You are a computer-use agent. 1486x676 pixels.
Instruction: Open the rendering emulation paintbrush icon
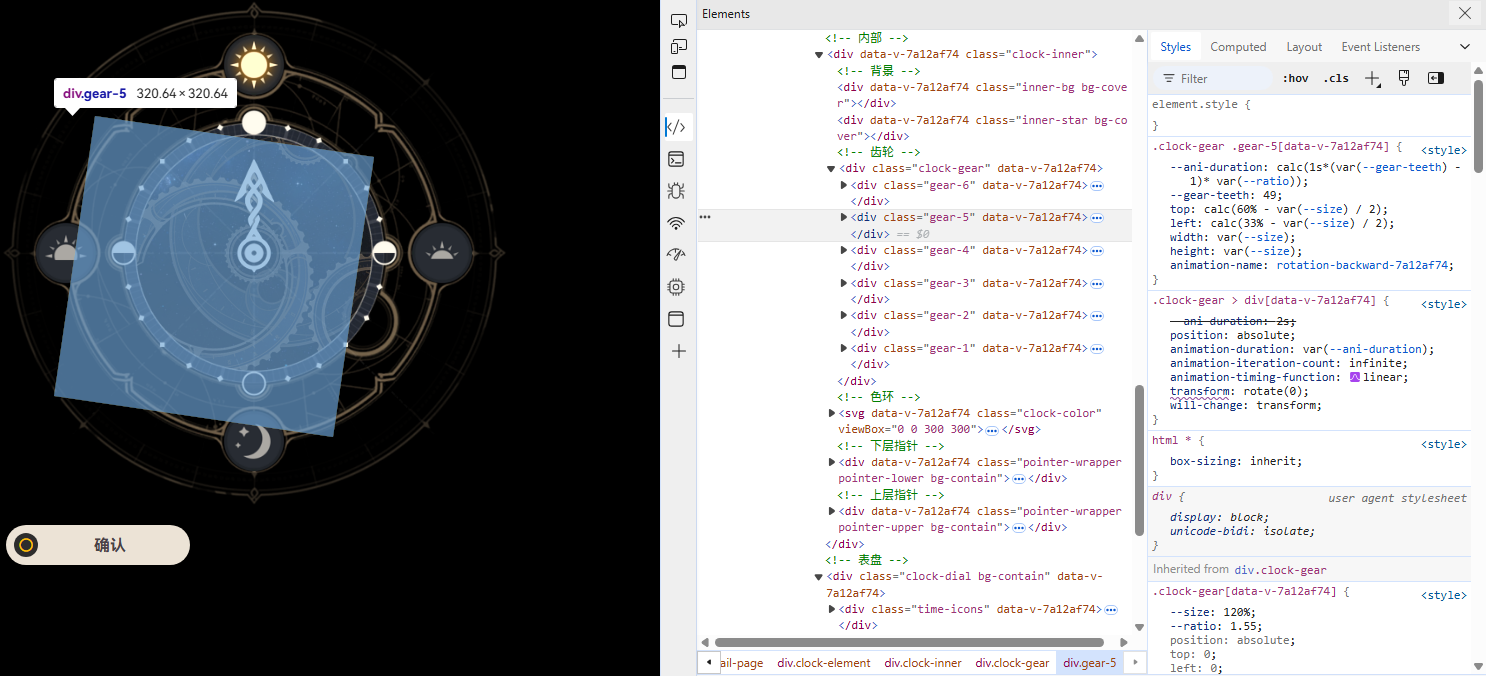(1404, 78)
